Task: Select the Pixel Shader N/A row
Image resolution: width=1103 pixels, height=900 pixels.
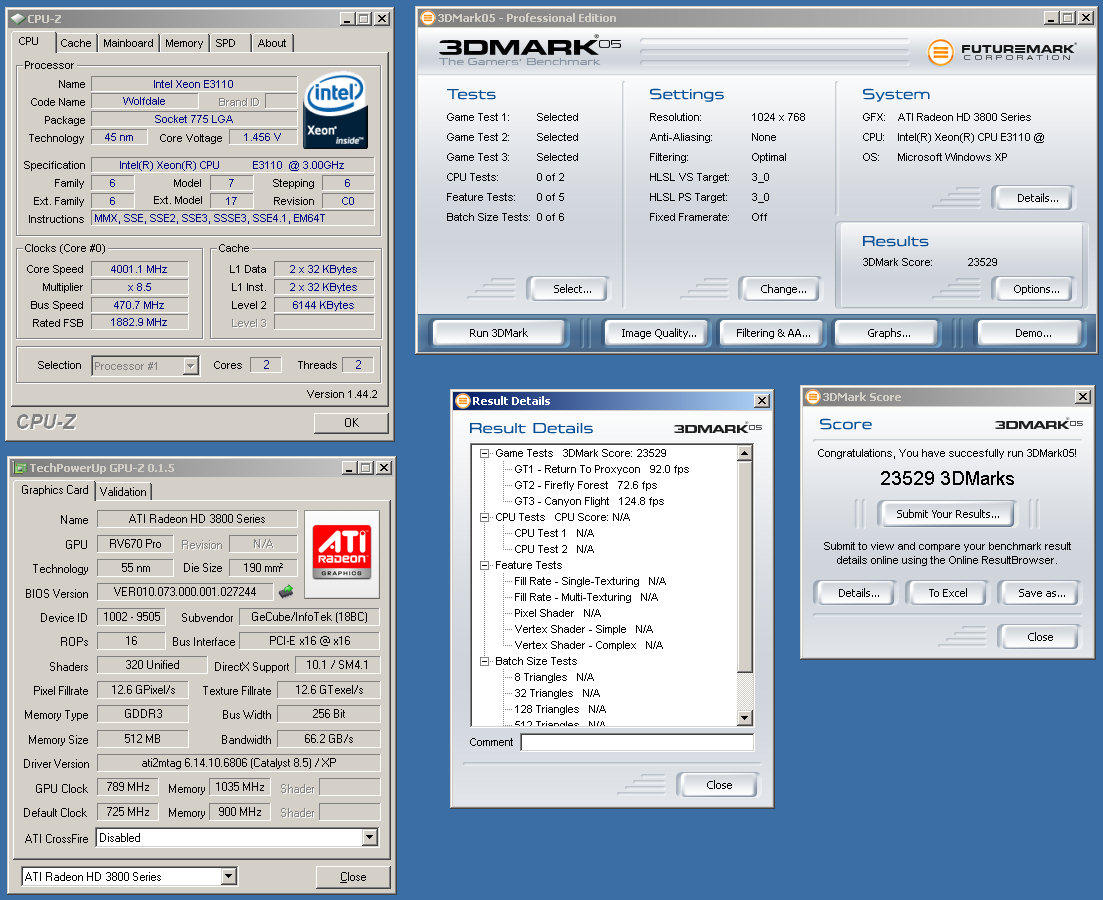Action: pyautogui.click(x=557, y=614)
